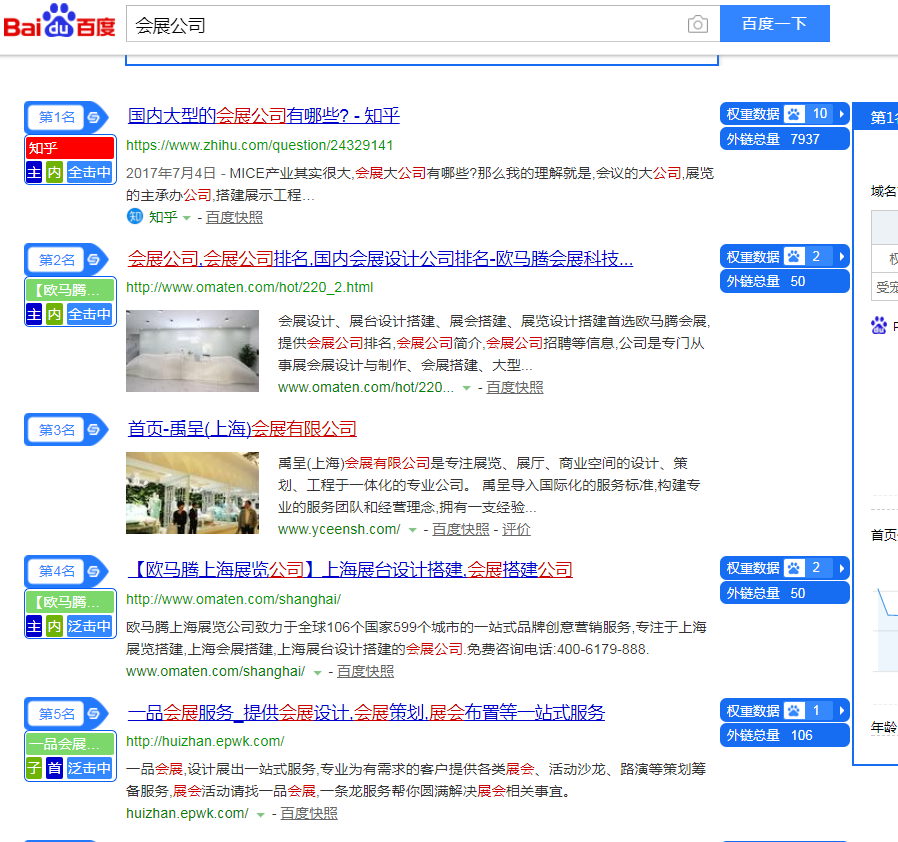Image resolution: width=898 pixels, height=842 pixels.
Task: Click the 内 tag under 第1名
Action: pos(54,172)
